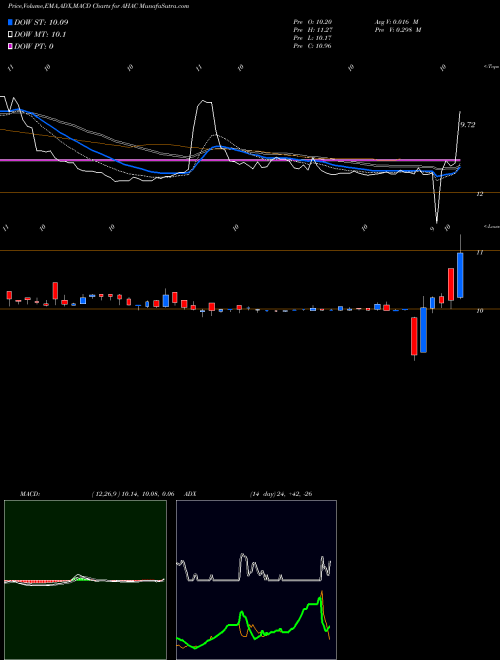This screenshot has height=660, width=500.
Task: Click the Tops label at the chart's right edge
Action: point(492,67)
